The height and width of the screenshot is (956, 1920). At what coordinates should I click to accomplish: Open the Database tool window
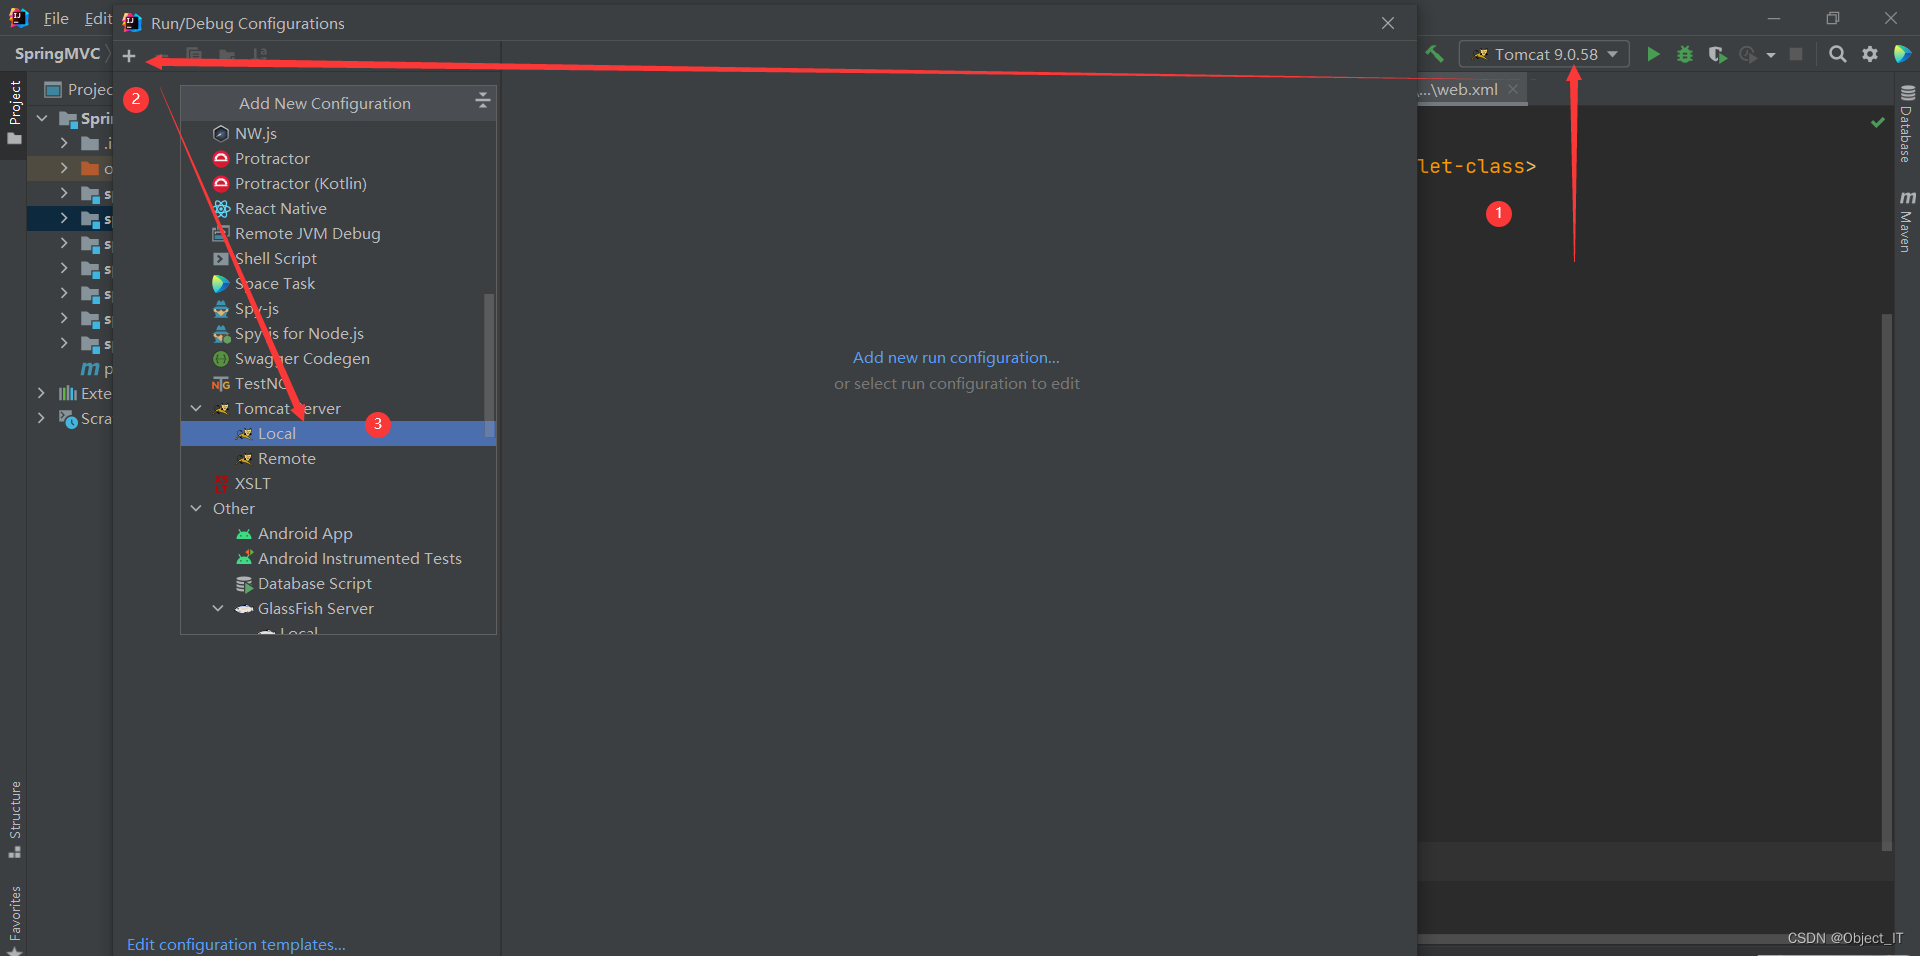click(x=1906, y=124)
